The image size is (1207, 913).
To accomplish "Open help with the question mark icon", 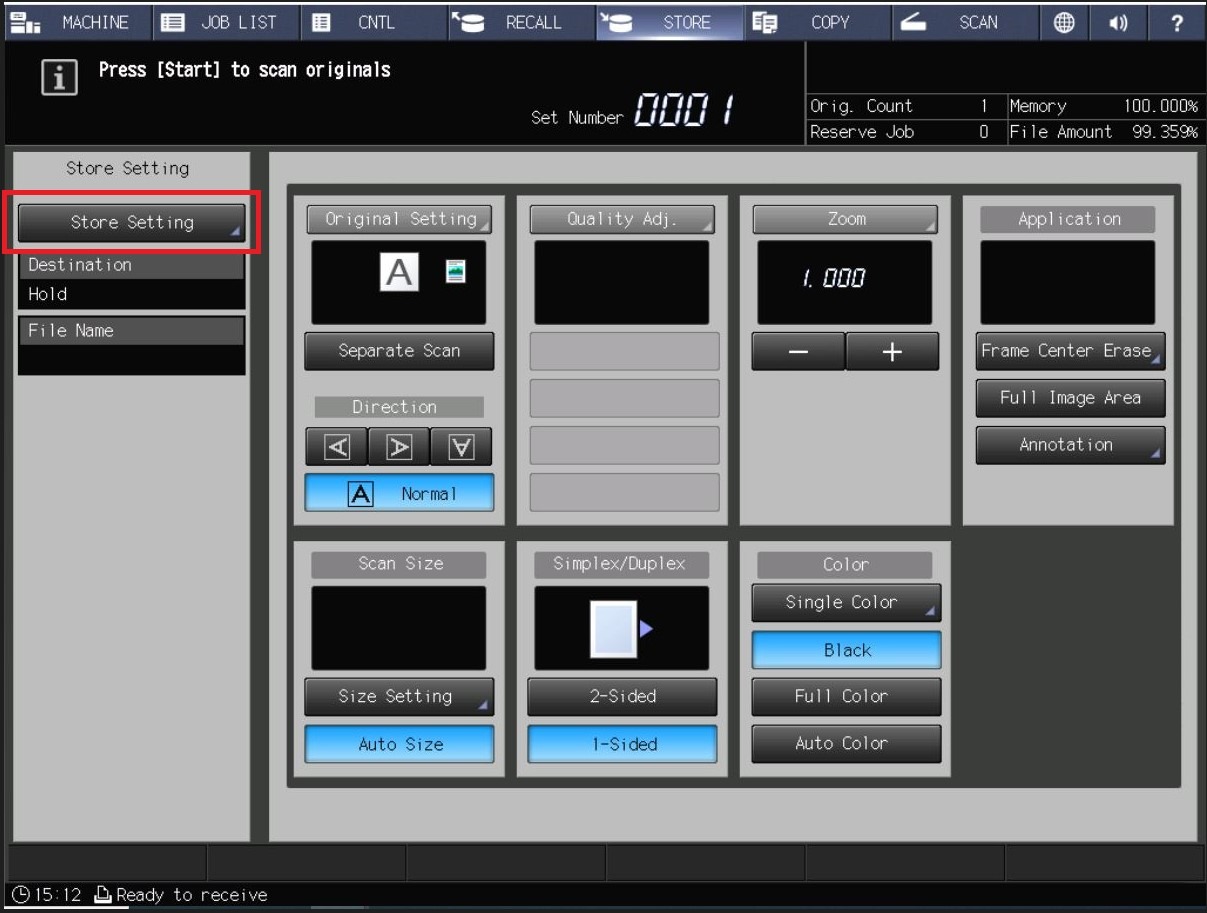I will pyautogui.click(x=1177, y=22).
